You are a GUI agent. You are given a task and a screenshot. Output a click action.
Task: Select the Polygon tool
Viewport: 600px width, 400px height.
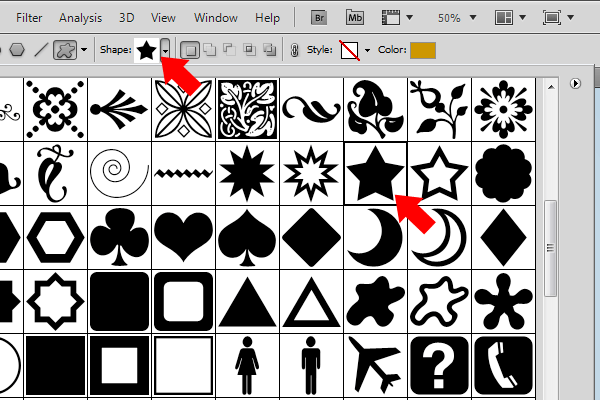[x=17, y=50]
